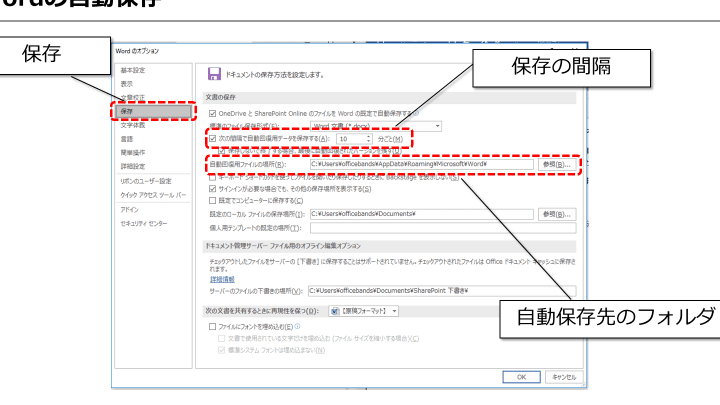Click the default local Documents path field

coord(422,214)
